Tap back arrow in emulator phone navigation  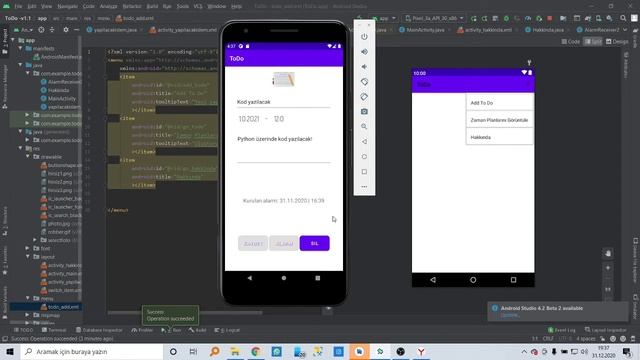250,278
